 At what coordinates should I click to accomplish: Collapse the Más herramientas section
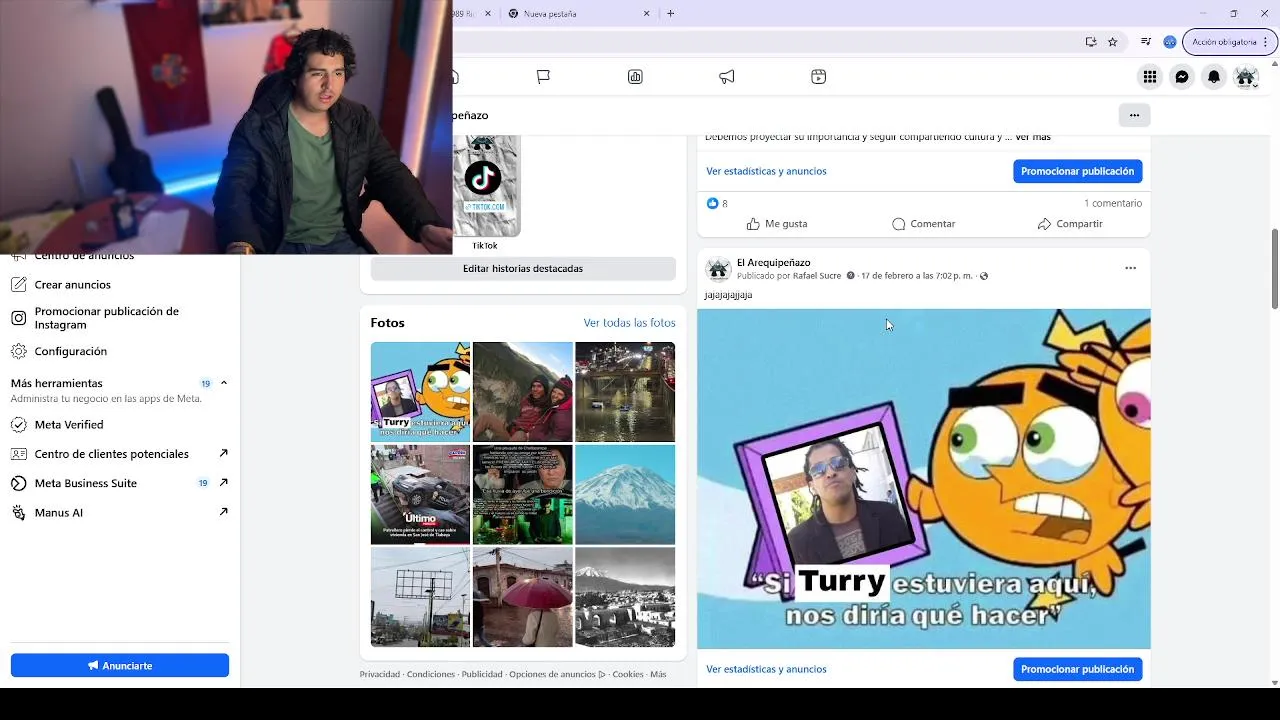(x=224, y=383)
